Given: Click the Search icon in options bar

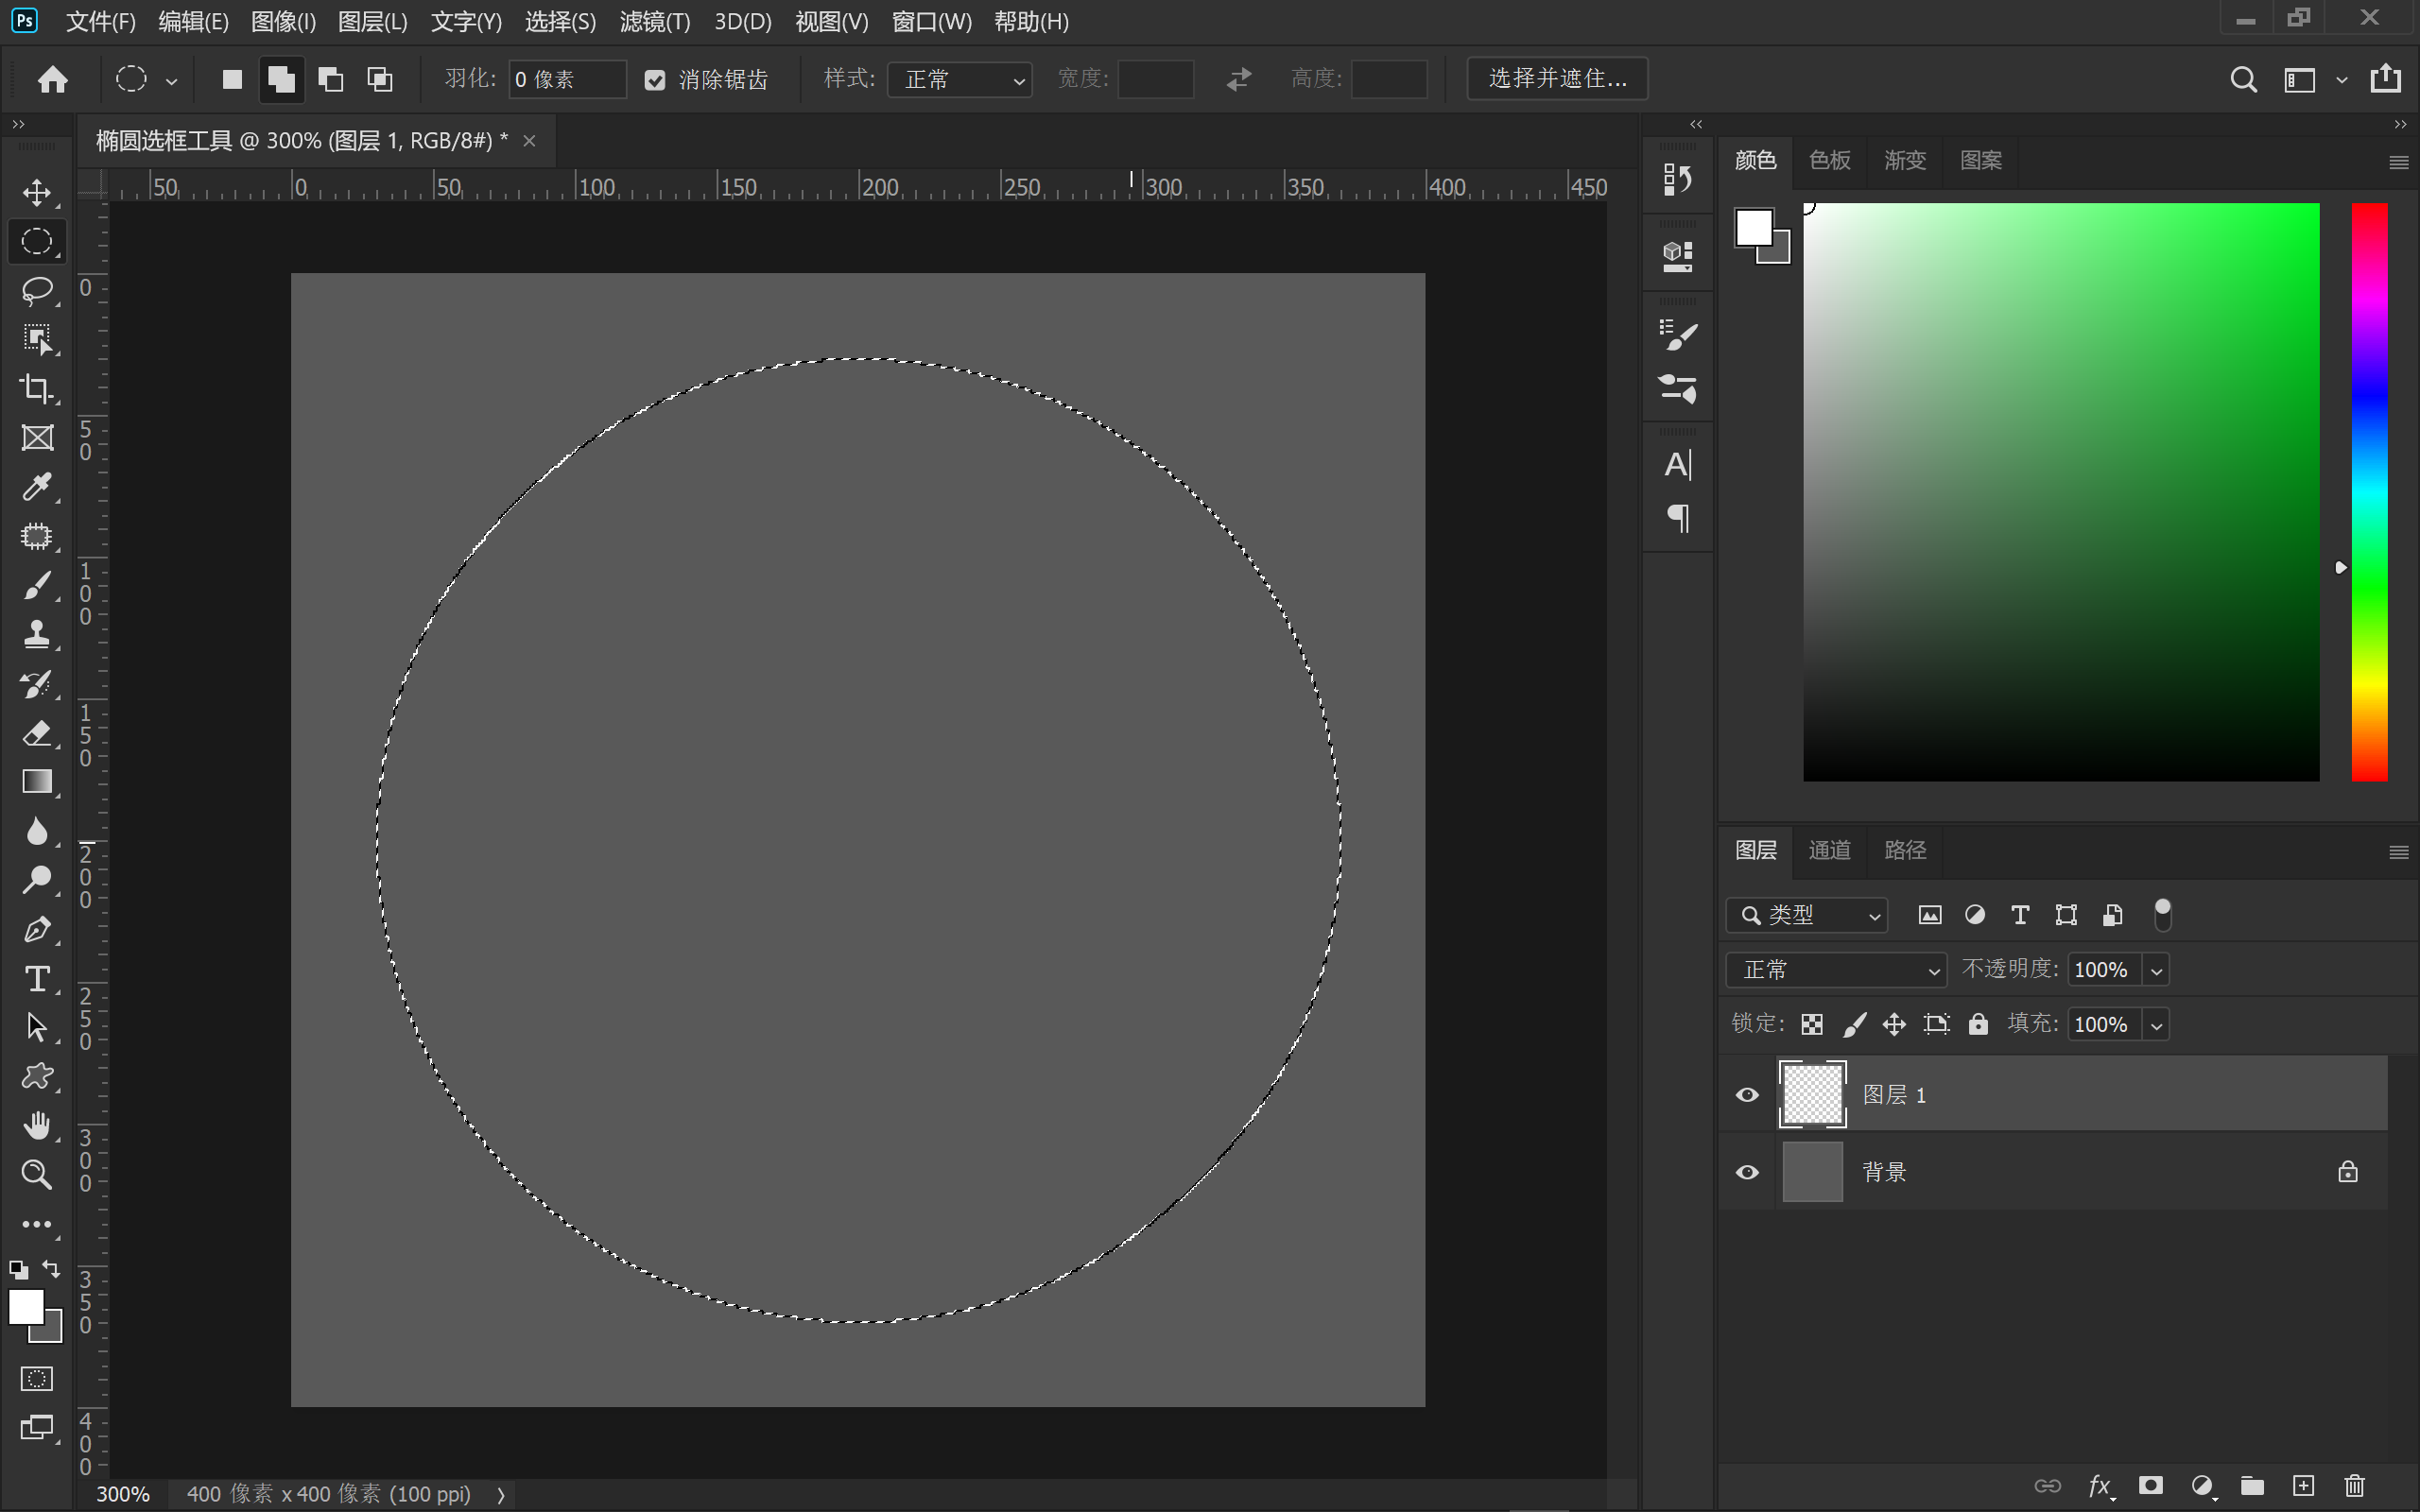Looking at the screenshot, I should click(2243, 79).
